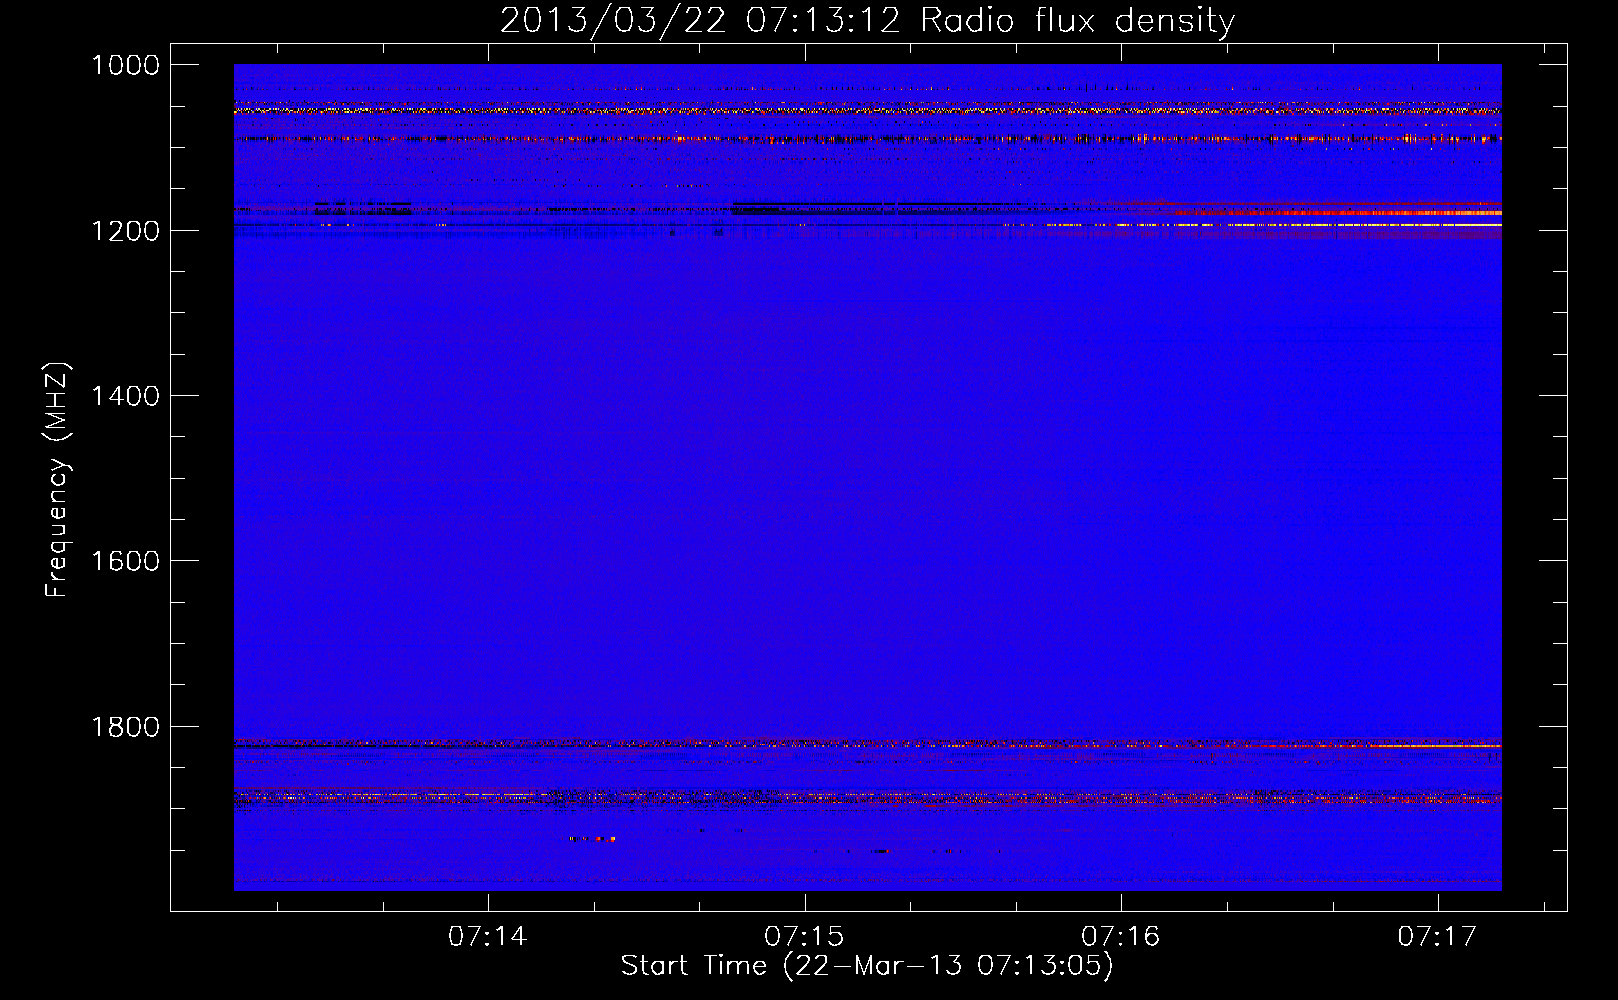Click the 1800 frequency tick label
Screen dimensions: 1618x1000
(125, 727)
